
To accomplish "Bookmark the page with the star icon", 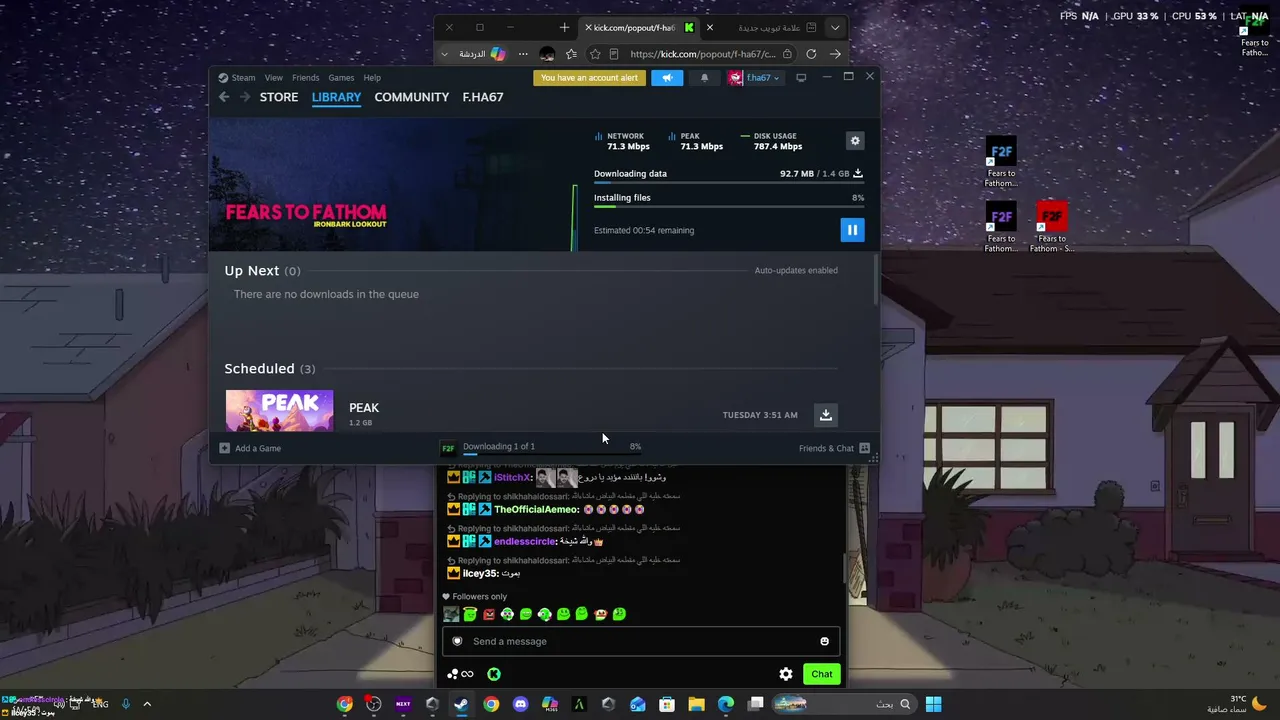I will click(x=595, y=54).
